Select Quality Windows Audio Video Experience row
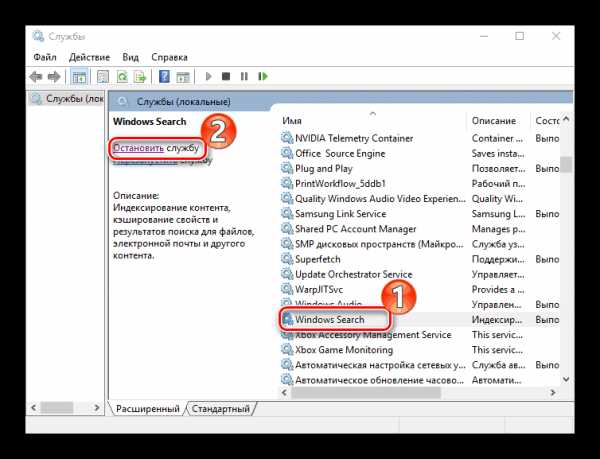The width and height of the screenshot is (600, 459). coord(420,199)
